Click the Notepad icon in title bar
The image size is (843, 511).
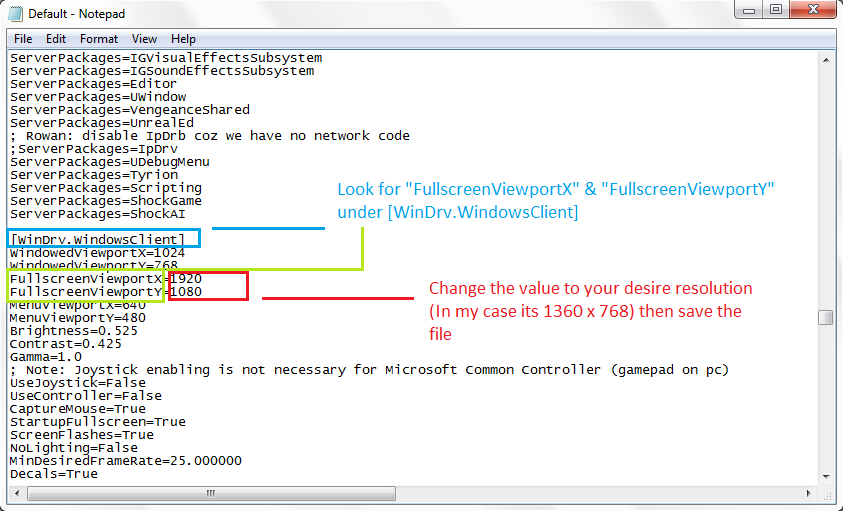click(15, 13)
